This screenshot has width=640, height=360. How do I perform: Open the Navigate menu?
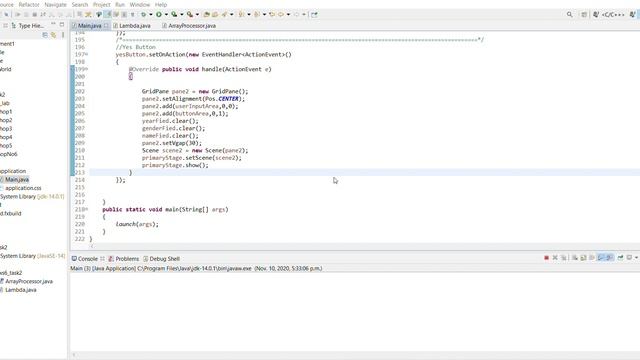point(55,4)
